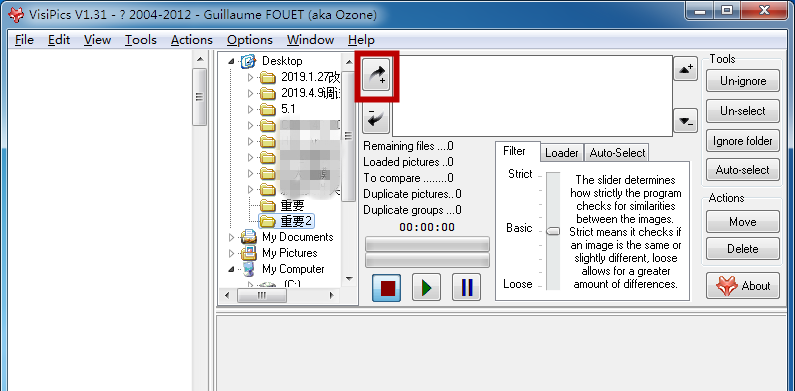Click the My Documents folder icon

(248, 237)
